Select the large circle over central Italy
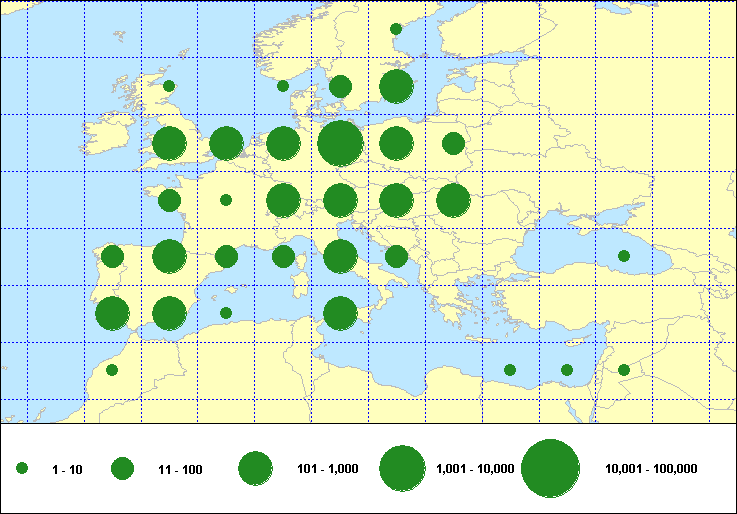This screenshot has height=514, width=737. coord(340,257)
